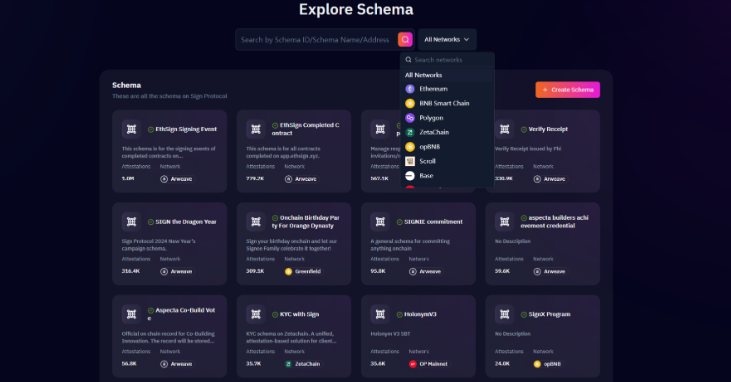Viewport: 731px width, 382px height.
Task: Click the Polygon logo icon
Action: 410,118
